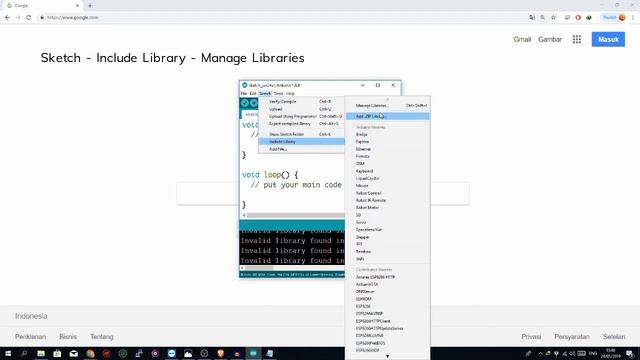Choose Verify/Compile in Sketch menu
Image resolution: width=640 pixels, height=360 pixels.
(x=302, y=101)
